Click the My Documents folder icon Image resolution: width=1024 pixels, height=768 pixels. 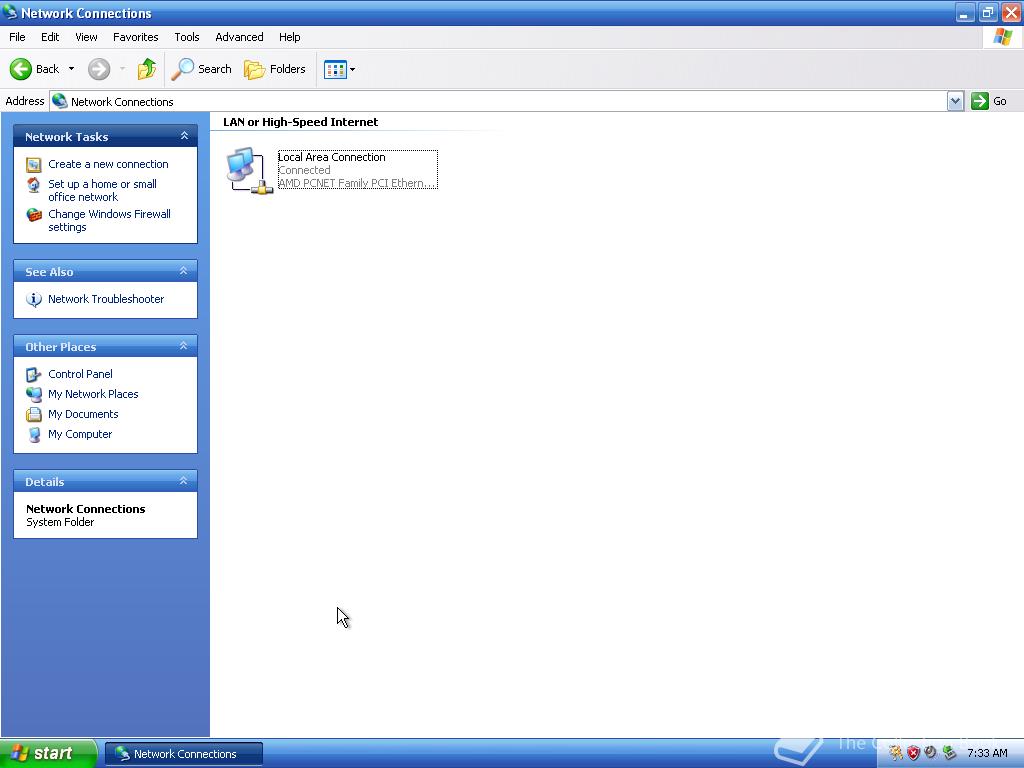pos(34,415)
